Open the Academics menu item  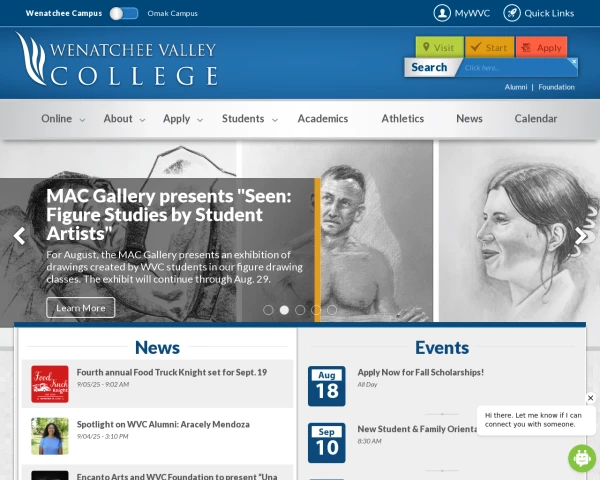(323, 119)
